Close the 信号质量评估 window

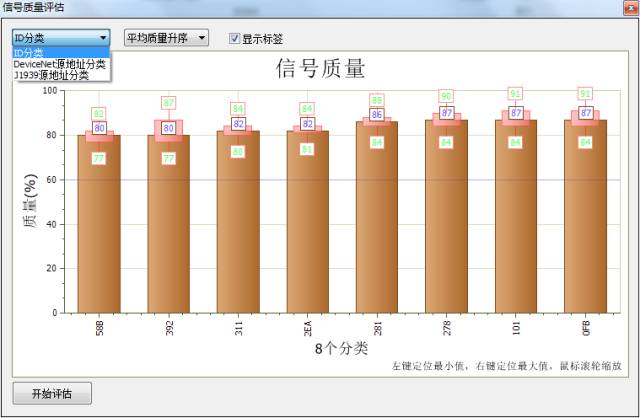pos(631,8)
